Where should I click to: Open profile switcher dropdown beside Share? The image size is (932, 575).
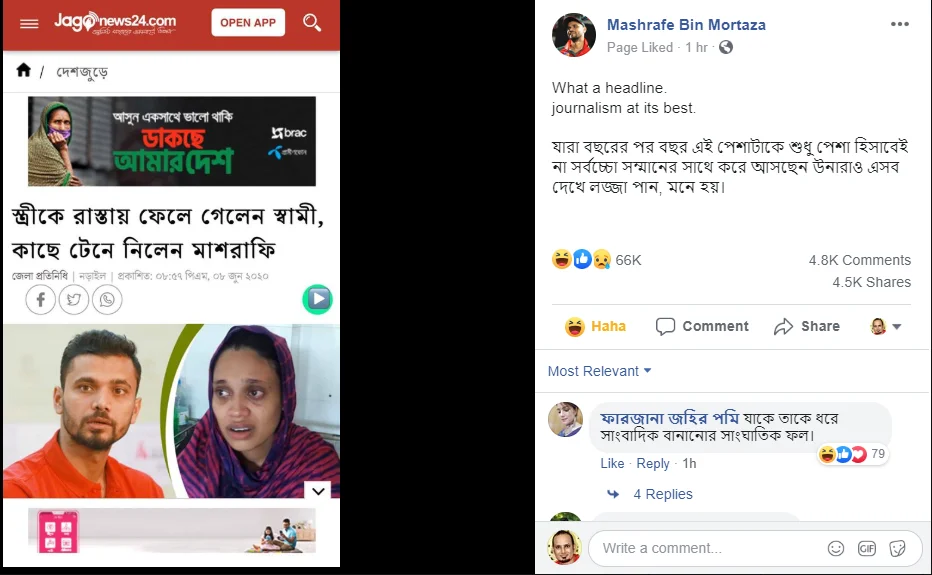coord(886,326)
